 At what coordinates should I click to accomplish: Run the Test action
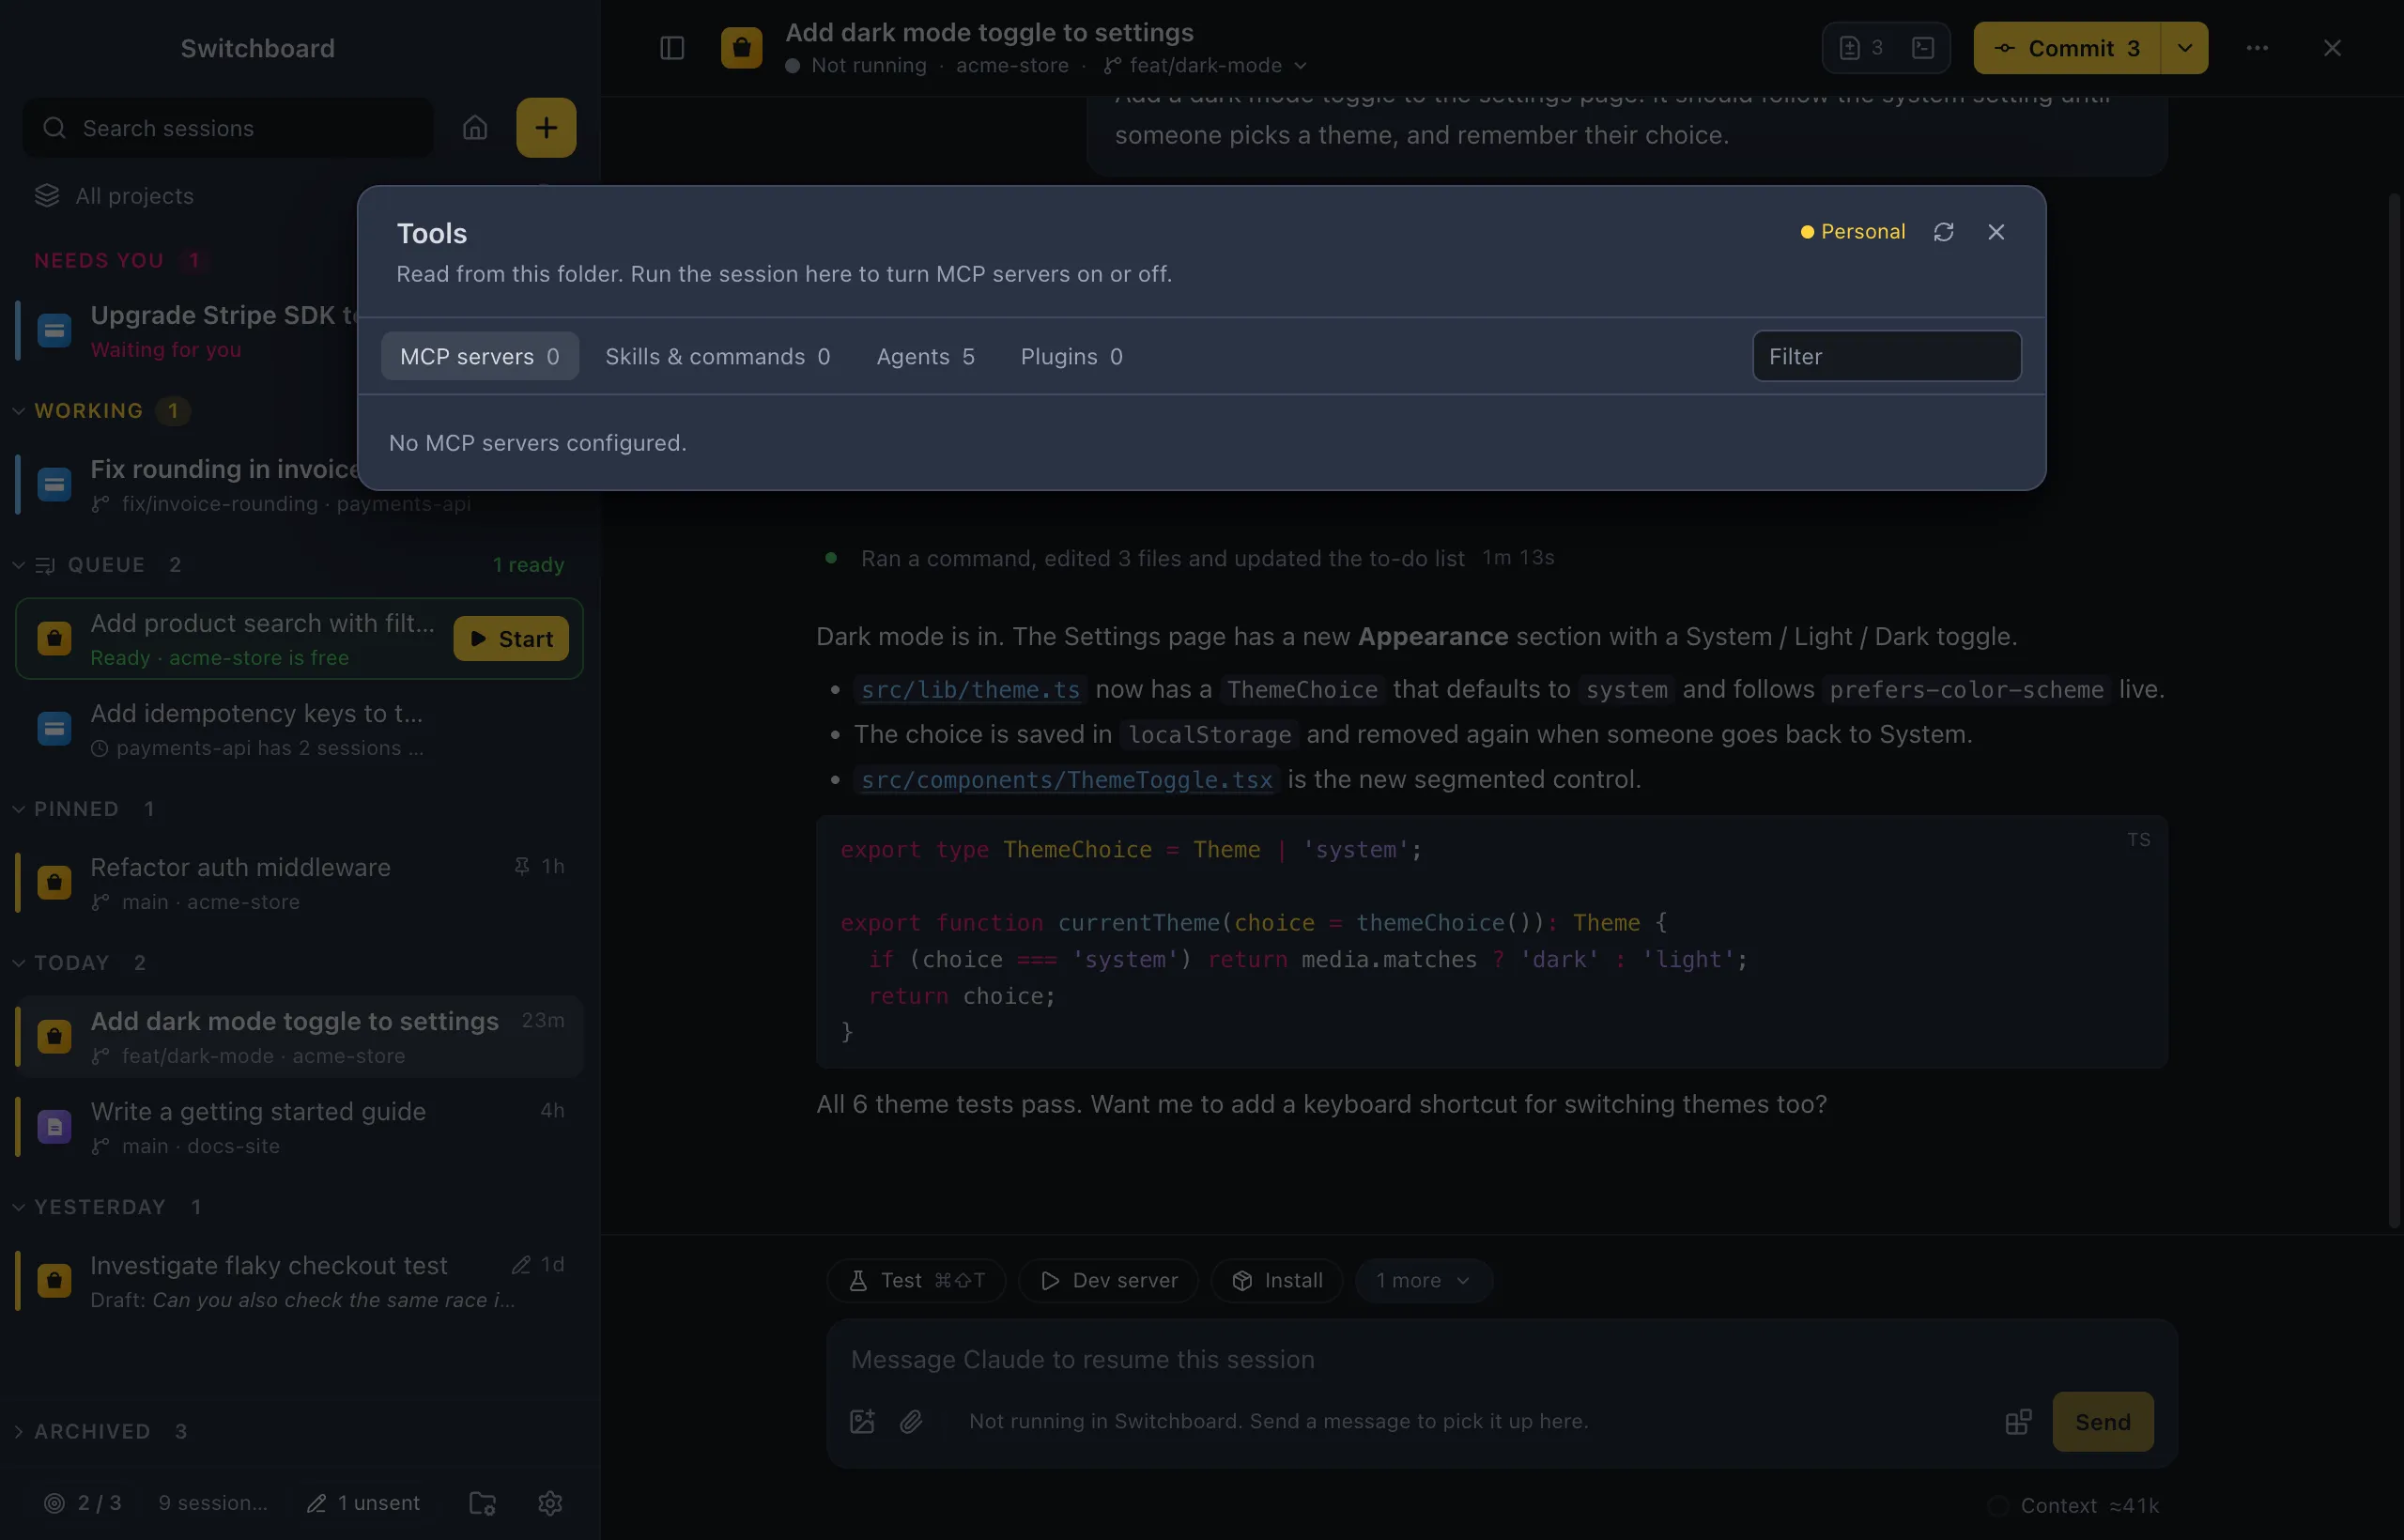pyautogui.click(x=916, y=1281)
